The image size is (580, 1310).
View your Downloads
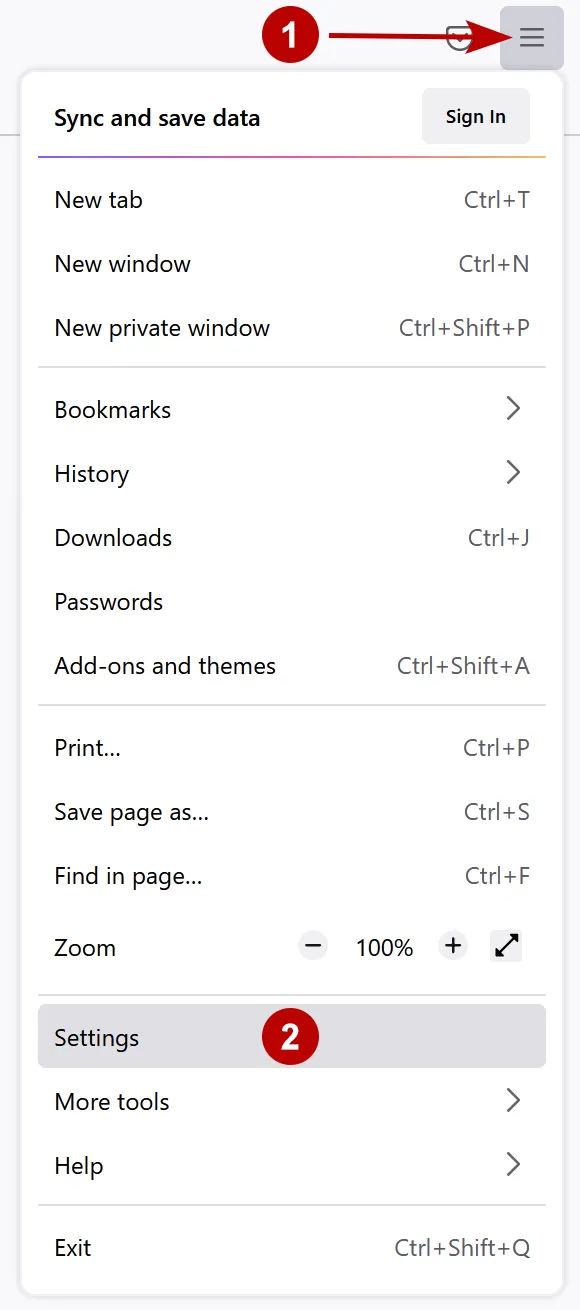coord(112,537)
